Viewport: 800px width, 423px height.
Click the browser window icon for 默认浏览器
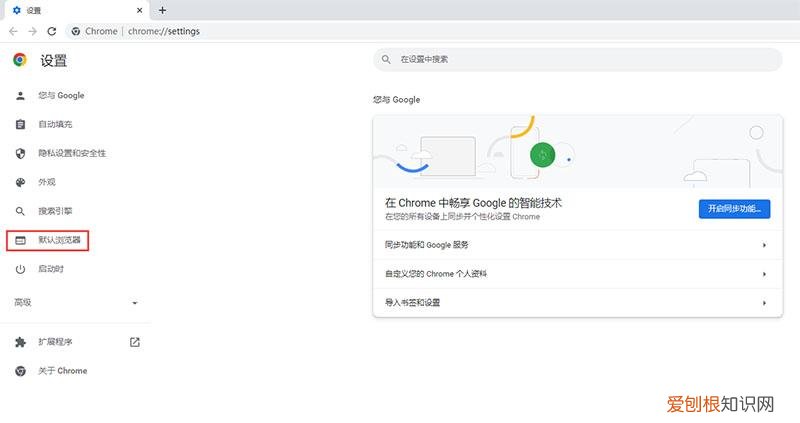pyautogui.click(x=20, y=240)
